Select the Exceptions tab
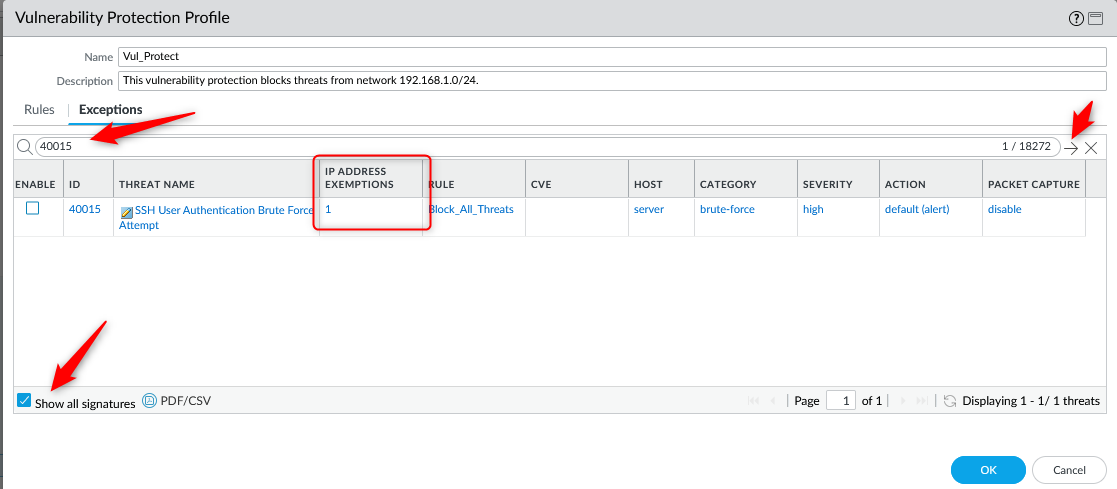 point(110,110)
